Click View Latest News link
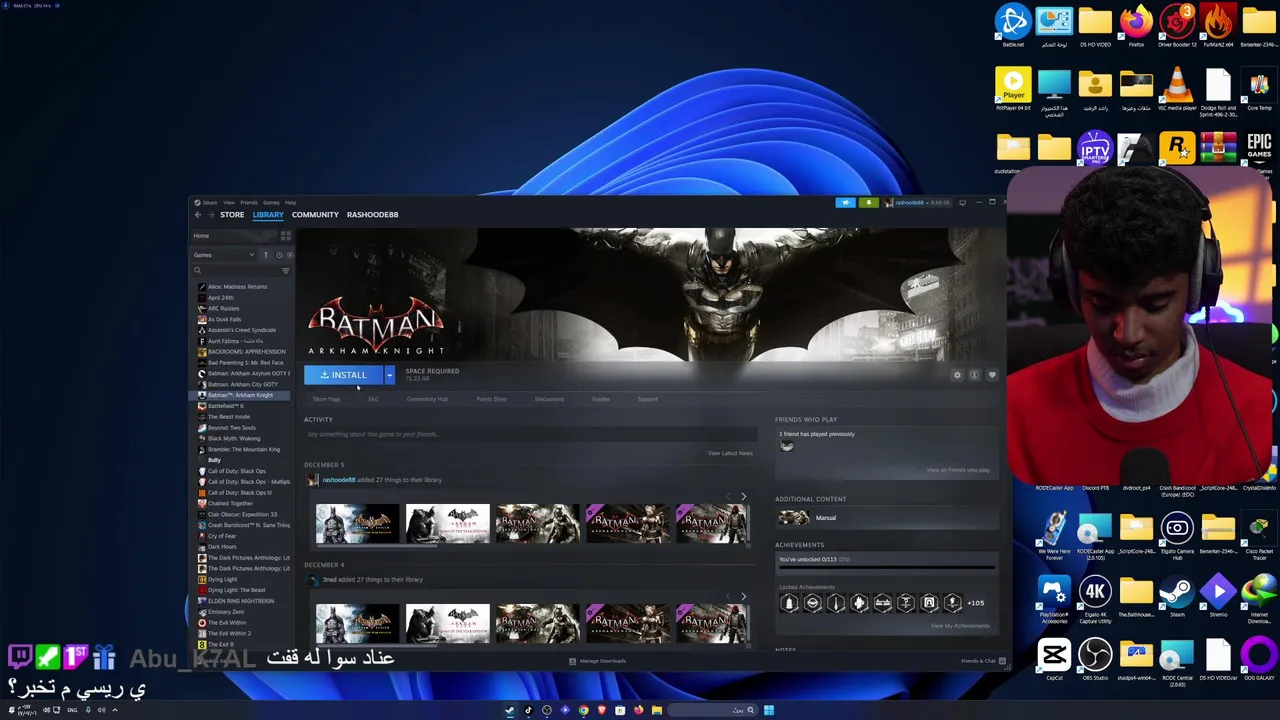Image resolution: width=1280 pixels, height=720 pixels. (730, 453)
